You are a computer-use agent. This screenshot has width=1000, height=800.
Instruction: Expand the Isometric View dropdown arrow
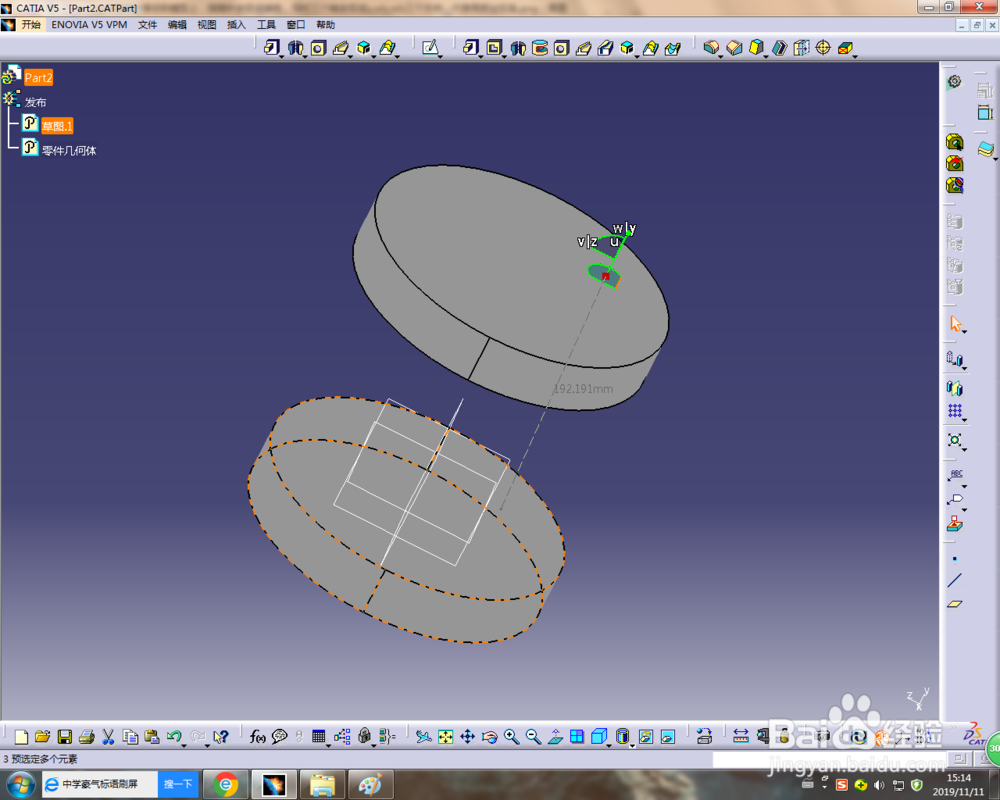[608, 745]
